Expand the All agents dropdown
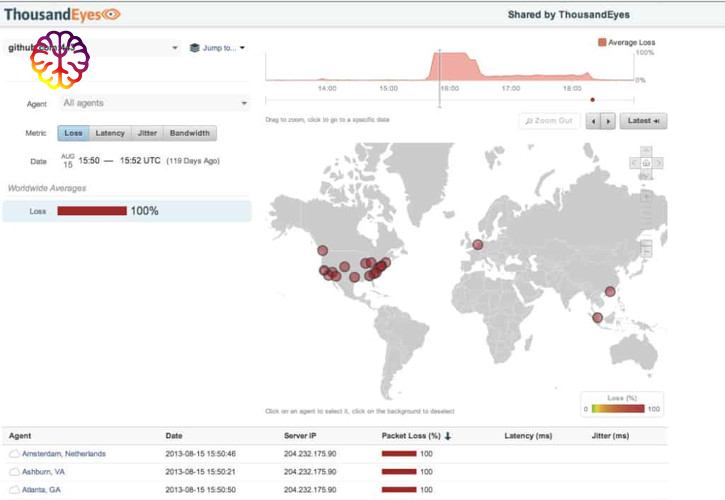Screen dimensions: 725x500 coord(155,103)
